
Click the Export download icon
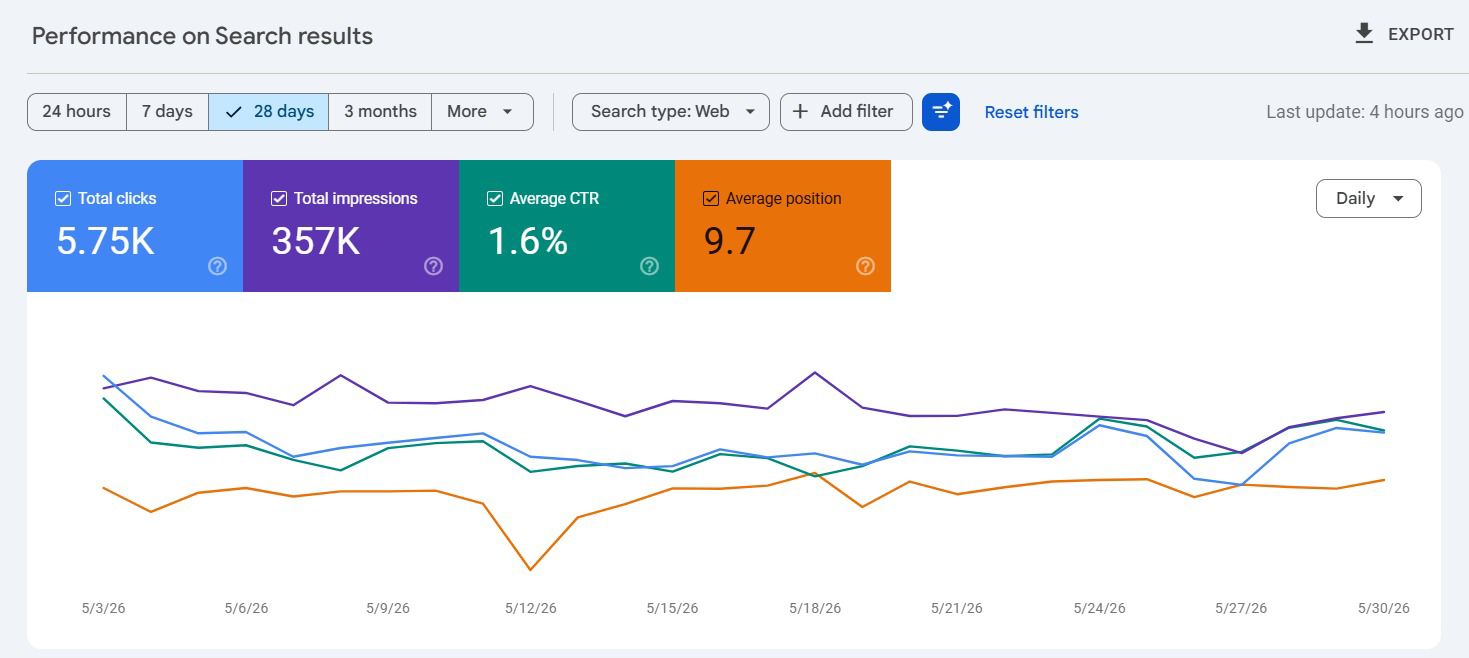[x=1364, y=34]
